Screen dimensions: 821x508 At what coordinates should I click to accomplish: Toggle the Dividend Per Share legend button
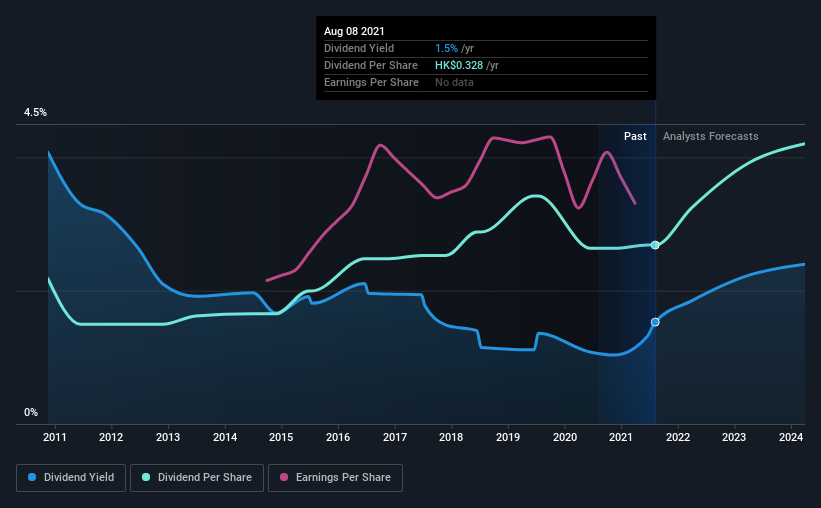197,478
